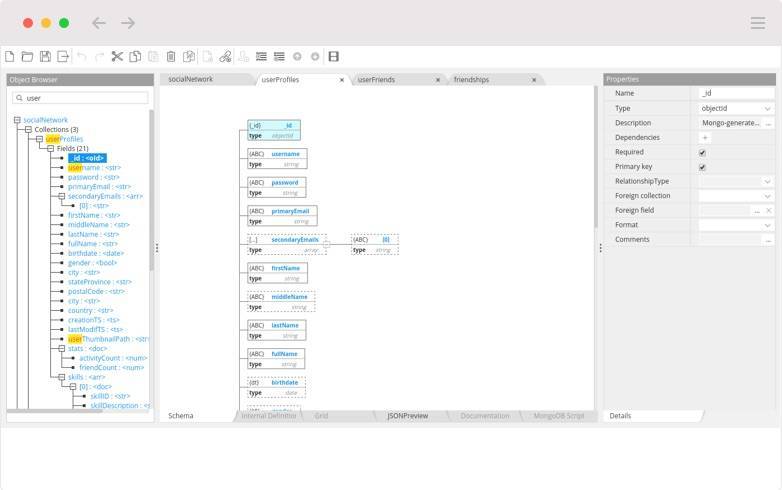Click the film strip toolbar icon
This screenshot has width=782, height=490.
[x=333, y=57]
